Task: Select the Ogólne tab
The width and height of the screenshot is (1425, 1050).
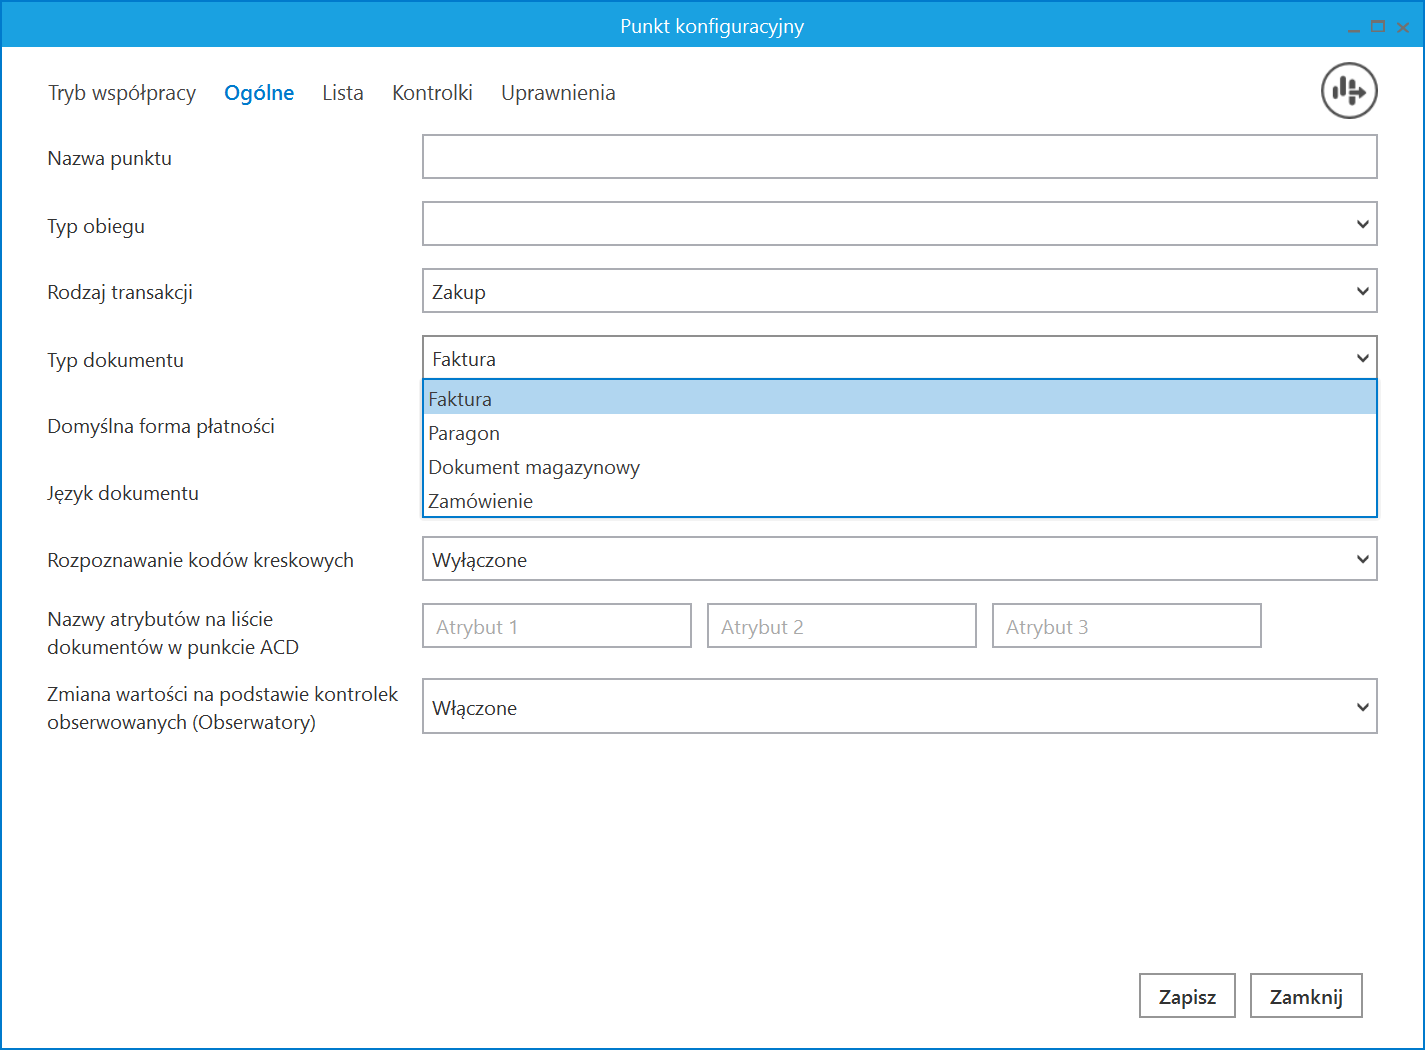Action: (259, 93)
